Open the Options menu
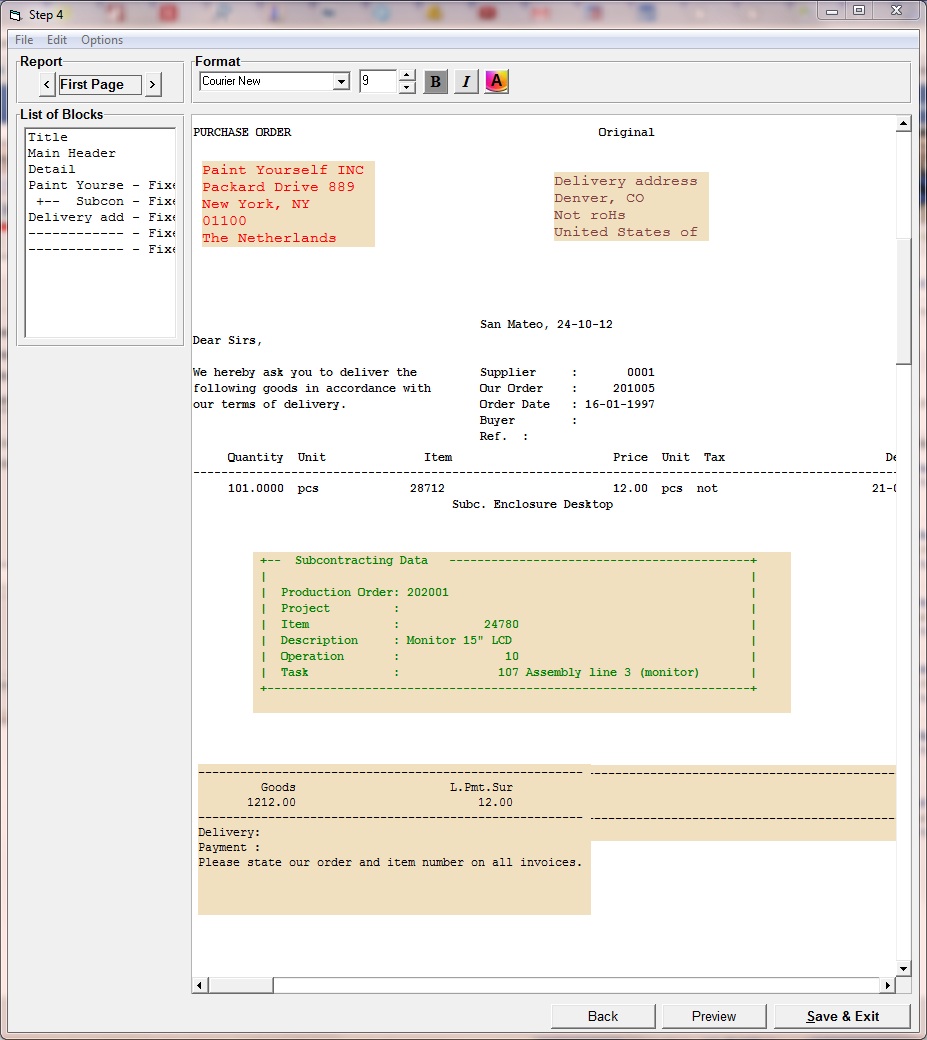 tap(101, 39)
